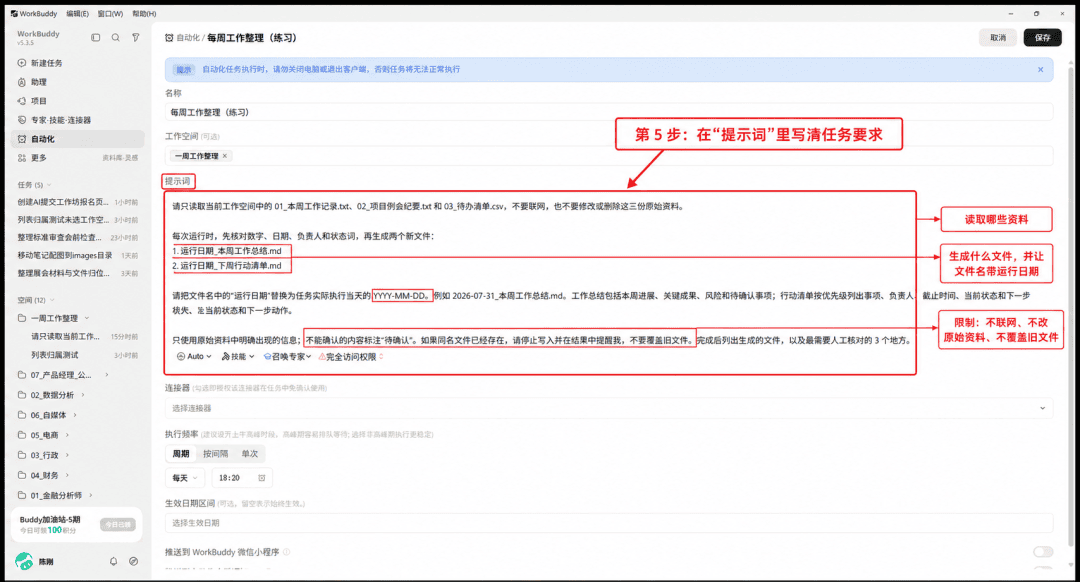Open the 技能 dropdown
The height and width of the screenshot is (582, 1080).
pos(238,357)
